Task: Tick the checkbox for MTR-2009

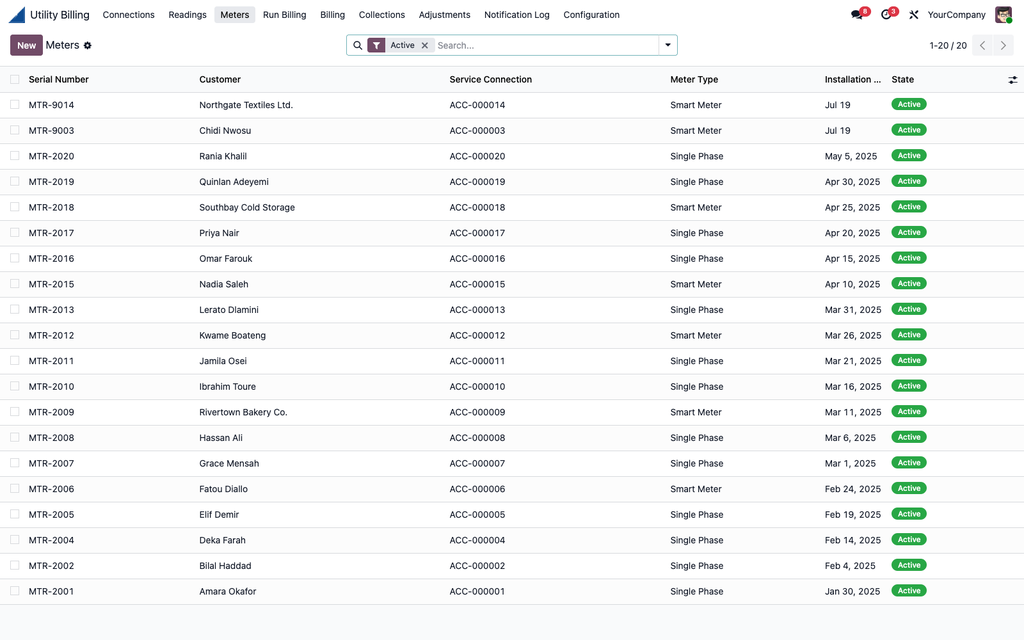Action: pyautogui.click(x=14, y=412)
